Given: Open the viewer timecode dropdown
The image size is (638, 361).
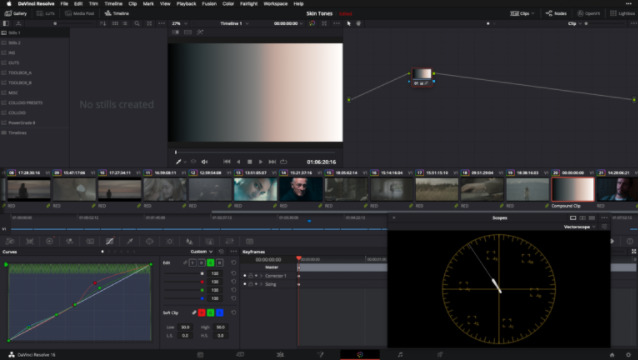Looking at the screenshot, I should pos(288,24).
